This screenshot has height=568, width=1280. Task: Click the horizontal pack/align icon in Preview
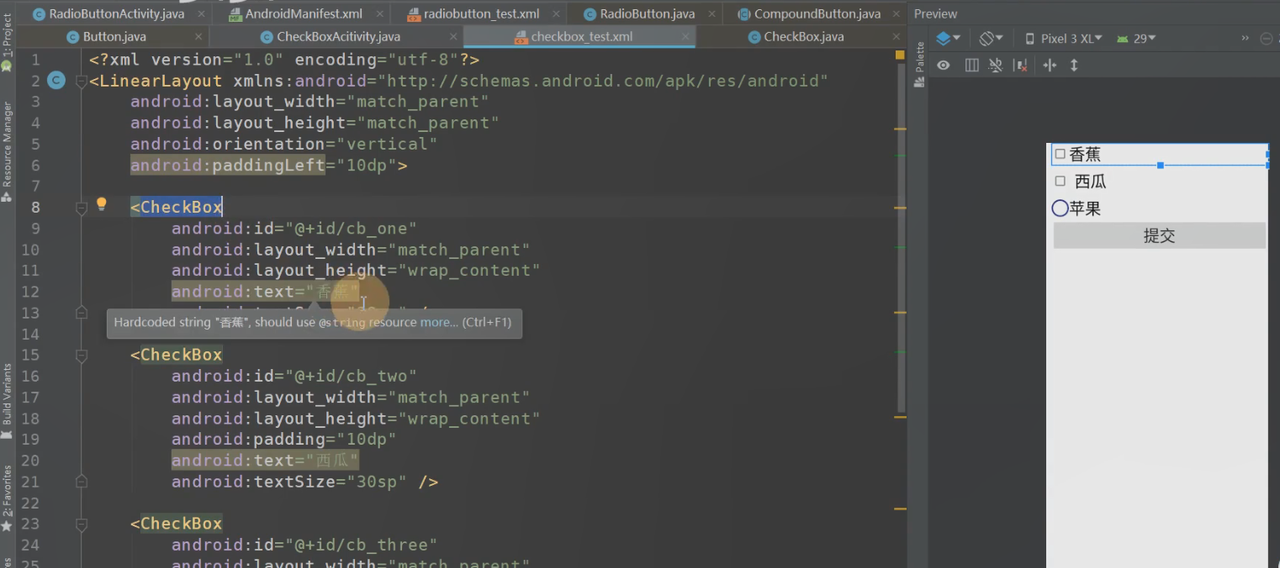1049,65
